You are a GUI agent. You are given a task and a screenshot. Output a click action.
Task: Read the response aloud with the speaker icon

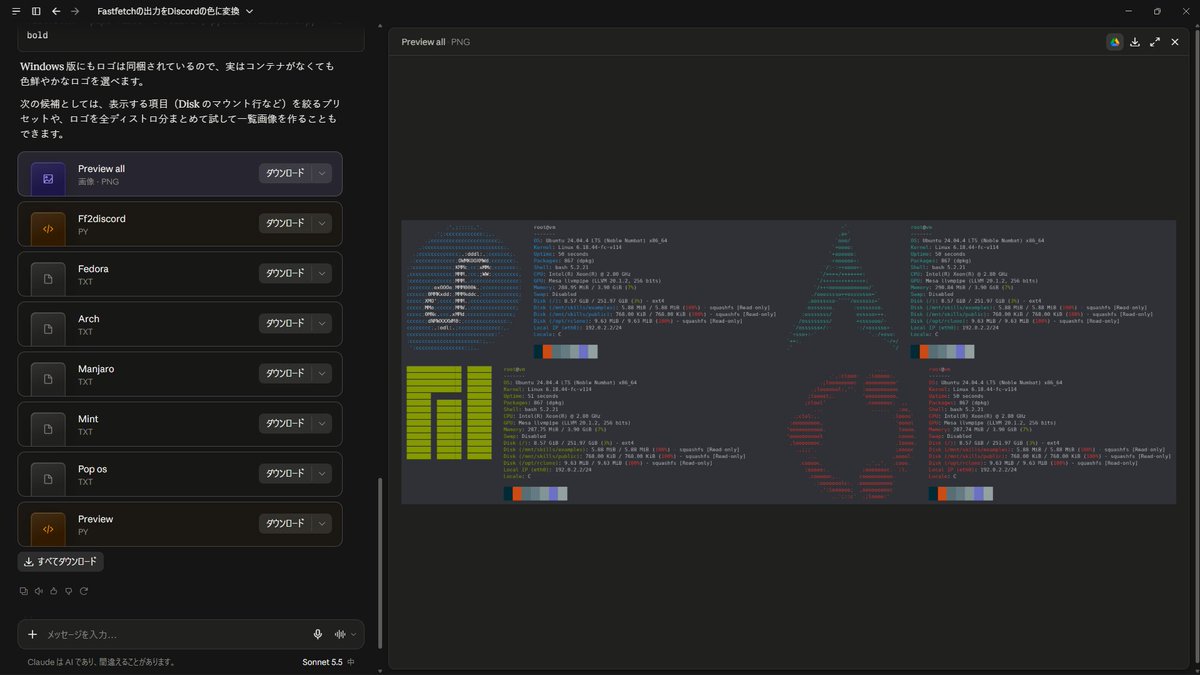[x=39, y=591]
